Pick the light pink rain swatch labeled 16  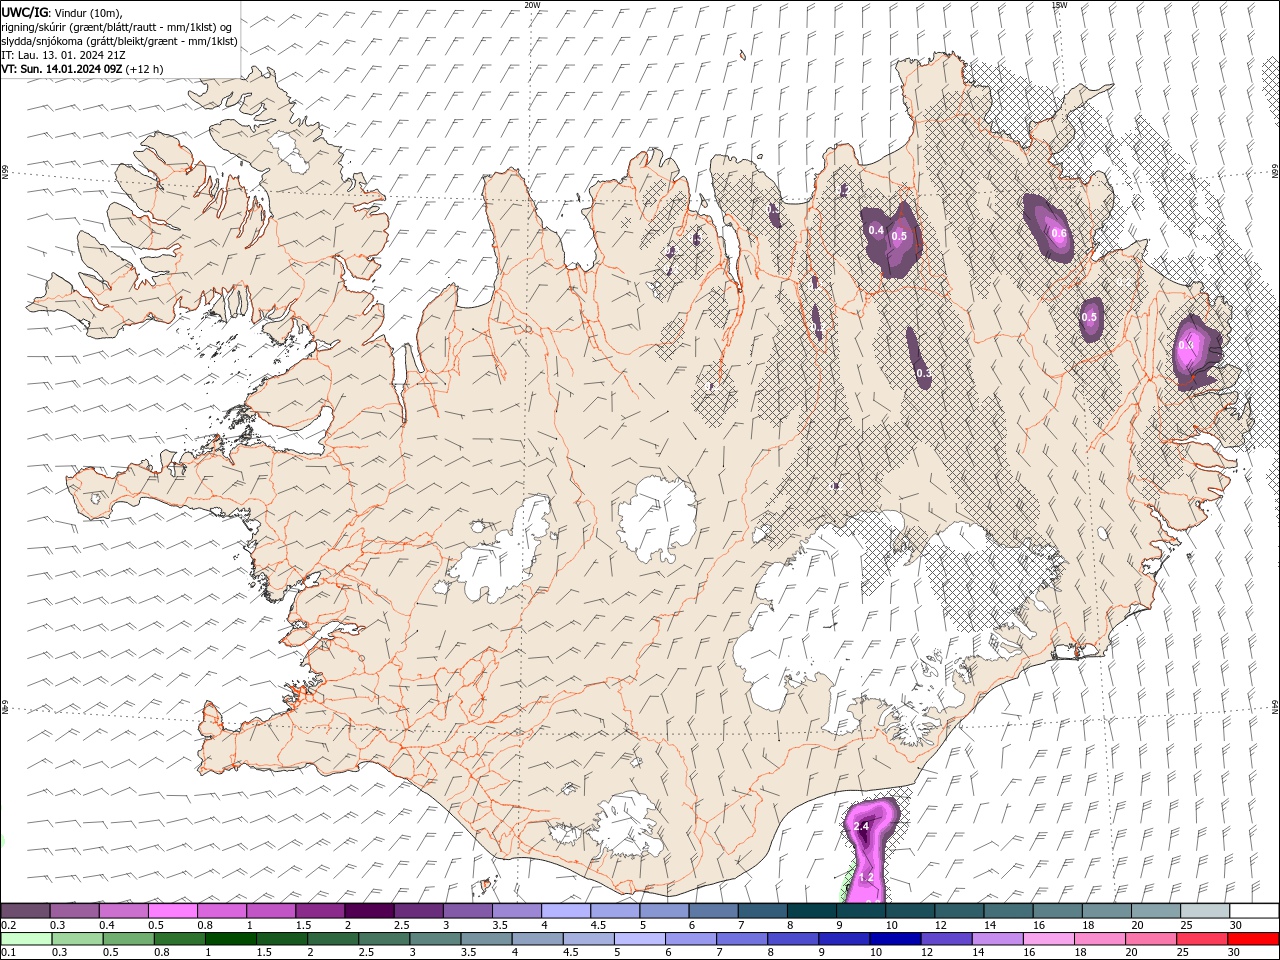pos(1048,939)
